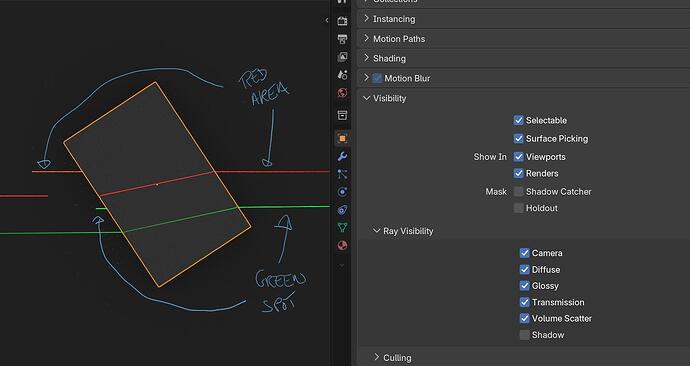Open the Output properties tab
Screen dimensions: 690x366
342,39
